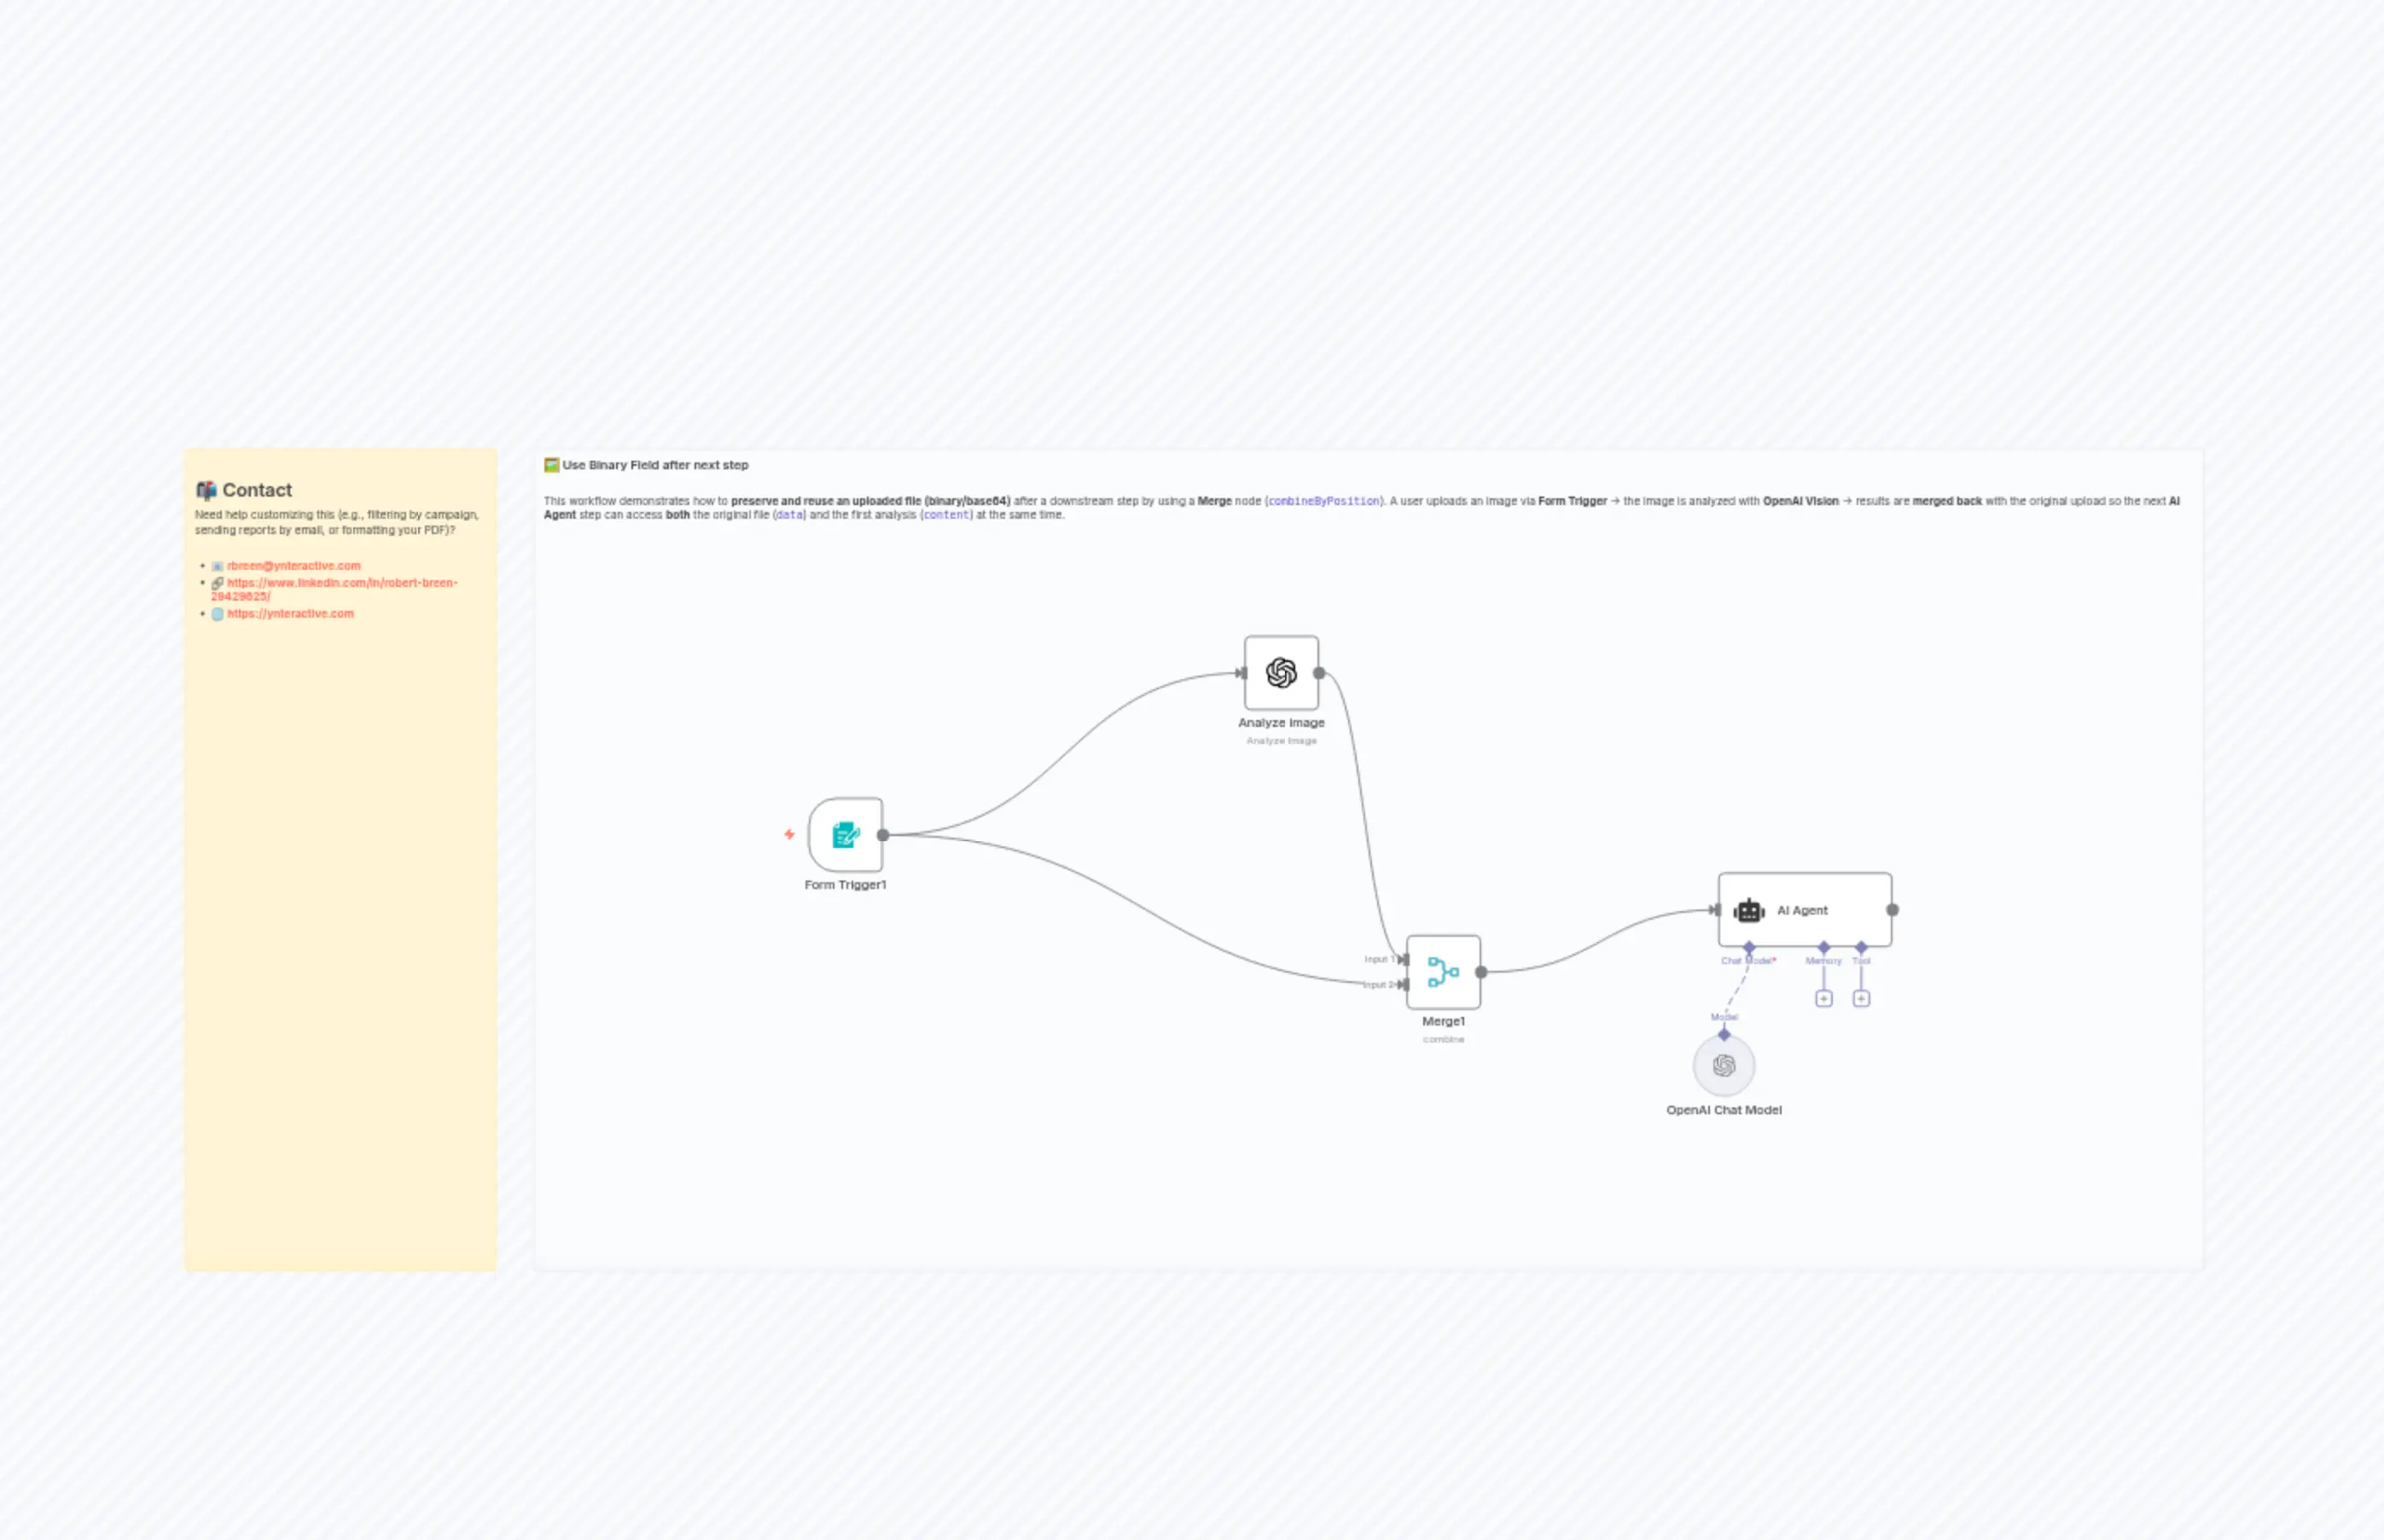Click the output dot of the AI Agent node
The height and width of the screenshot is (1540, 2384).
click(1892, 911)
